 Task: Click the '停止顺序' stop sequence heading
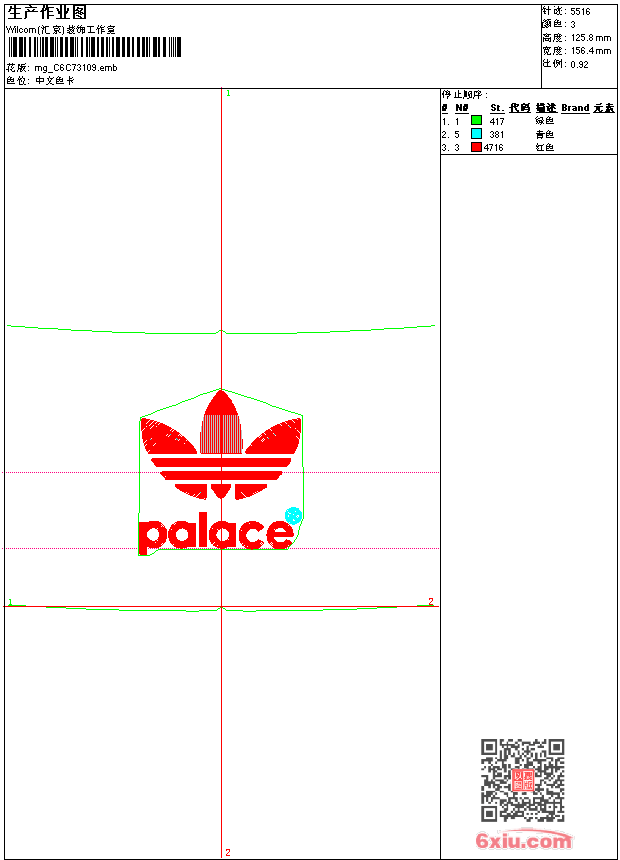click(464, 95)
